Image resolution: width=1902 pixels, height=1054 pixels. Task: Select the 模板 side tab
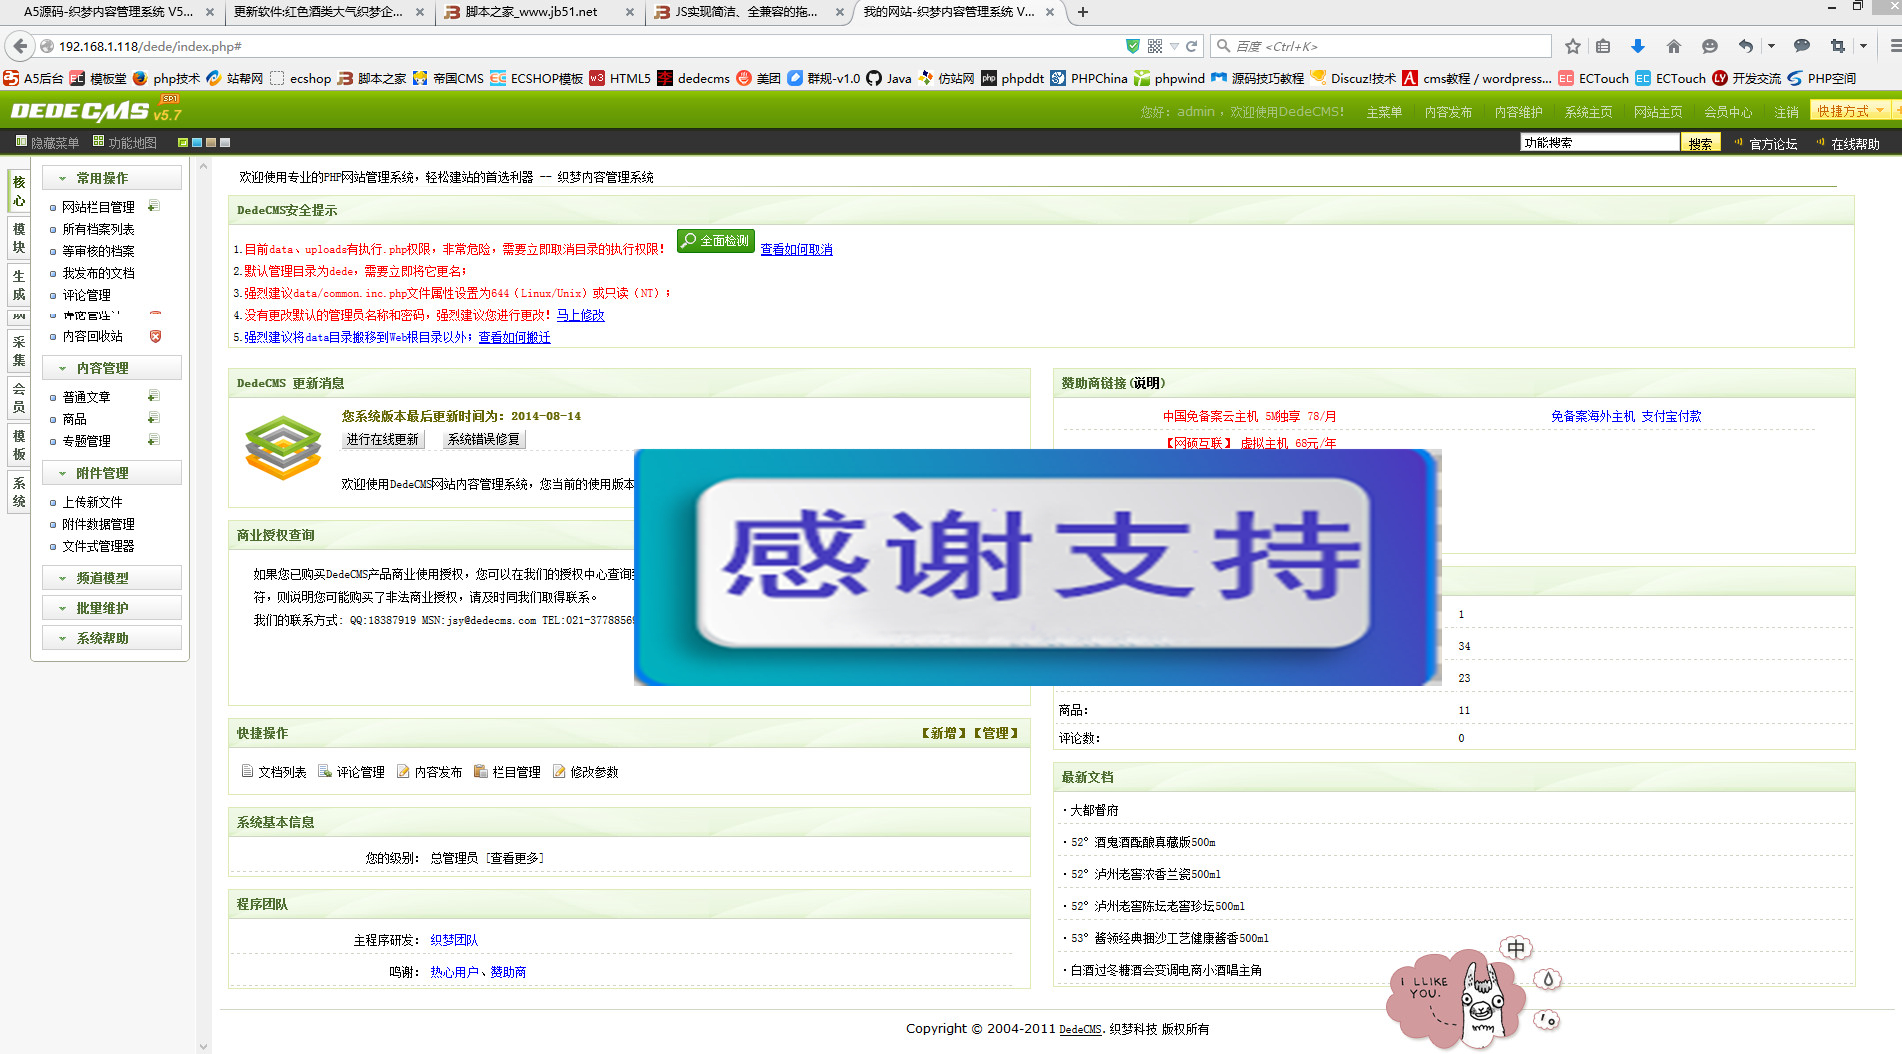point(19,445)
